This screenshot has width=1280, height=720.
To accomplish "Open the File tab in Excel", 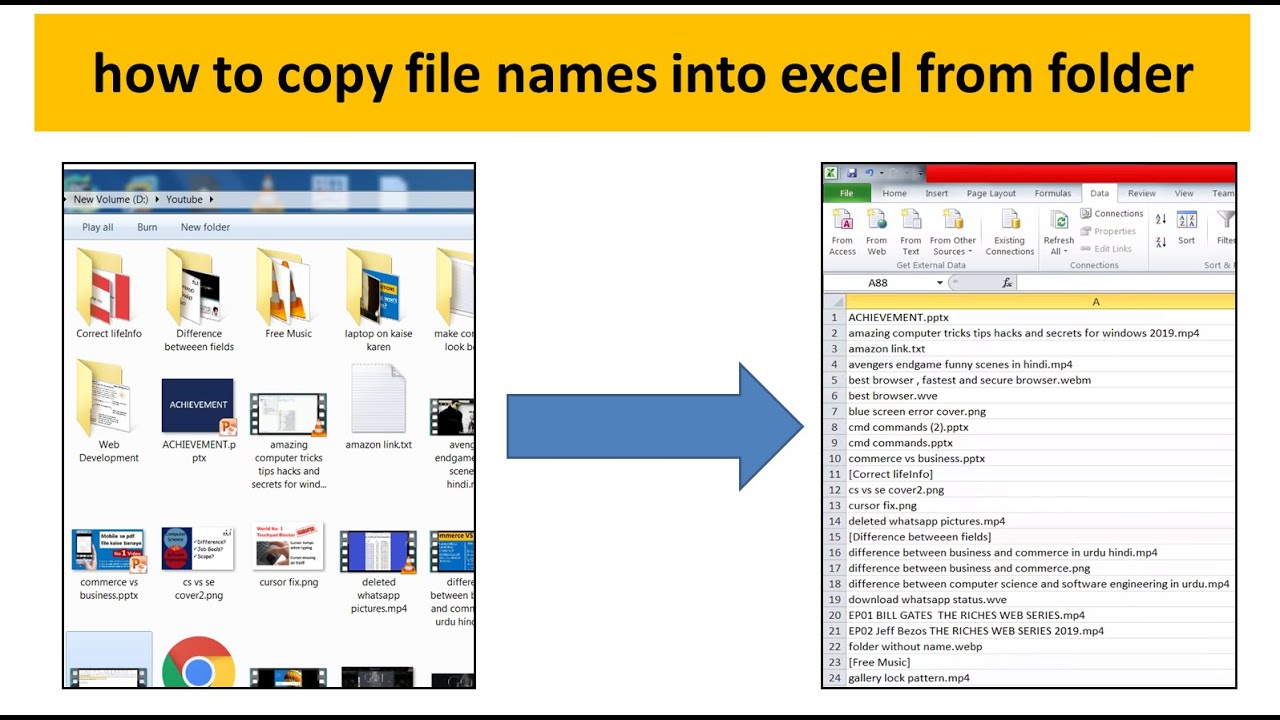I will click(847, 193).
